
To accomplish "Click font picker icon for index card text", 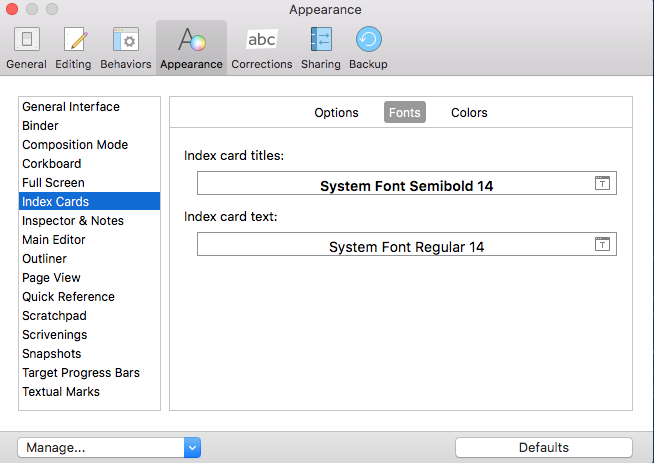I will pyautogui.click(x=602, y=245).
